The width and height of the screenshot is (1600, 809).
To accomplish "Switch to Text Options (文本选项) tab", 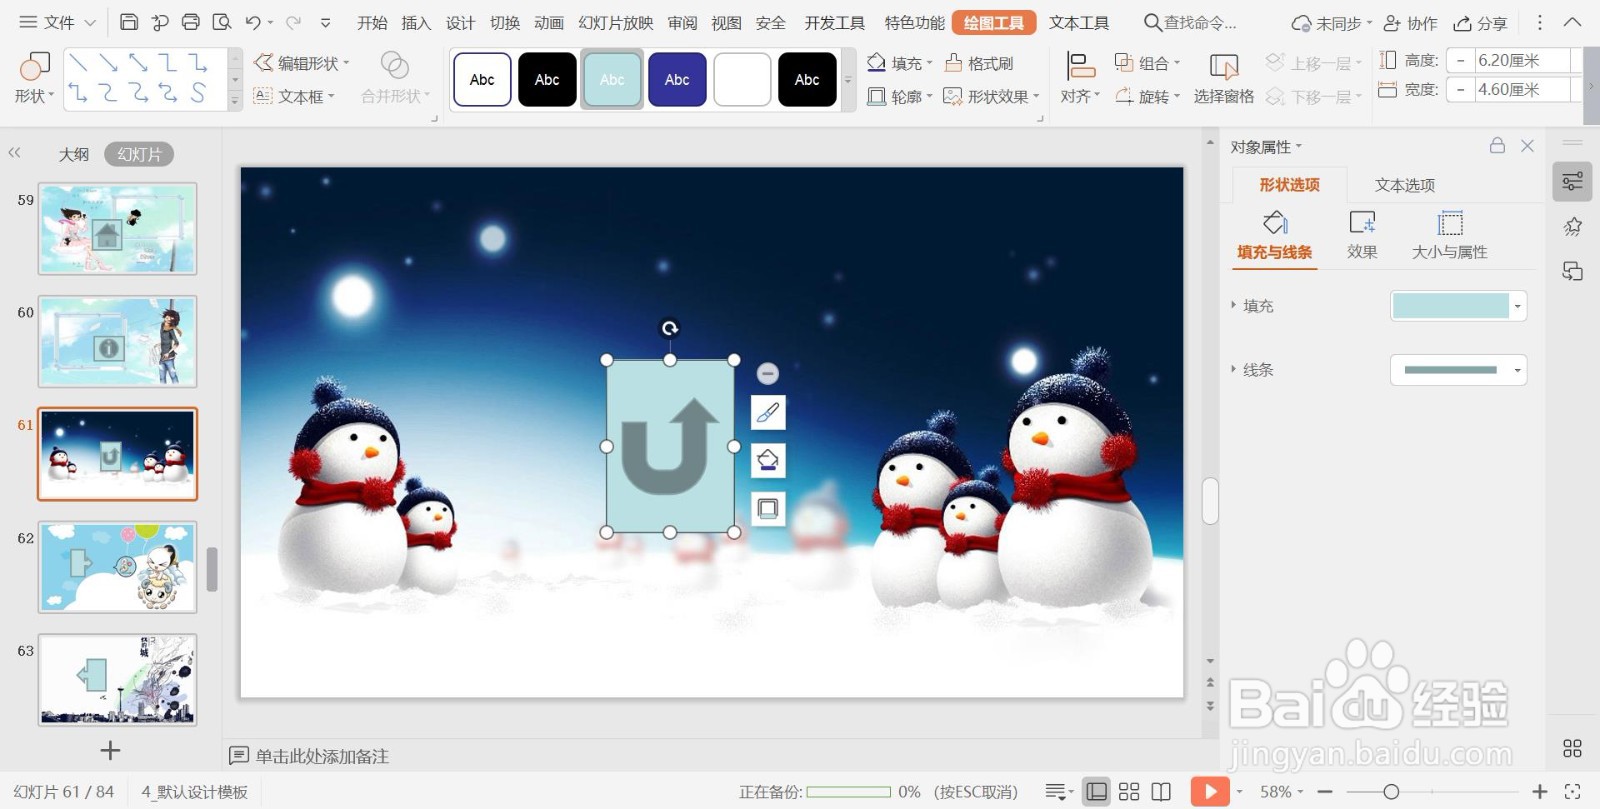I will (1405, 185).
